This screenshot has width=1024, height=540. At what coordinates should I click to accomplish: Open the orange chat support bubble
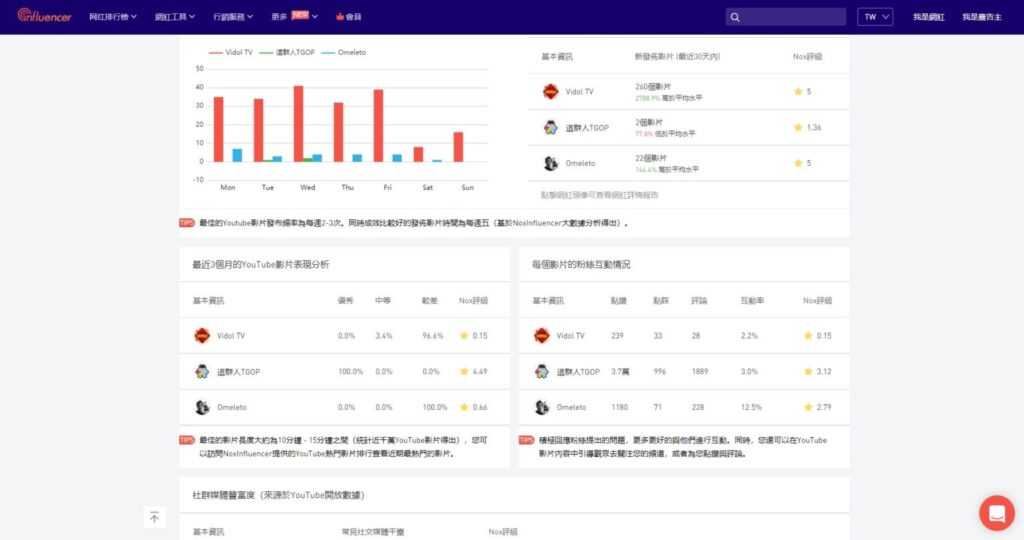pyautogui.click(x=996, y=513)
